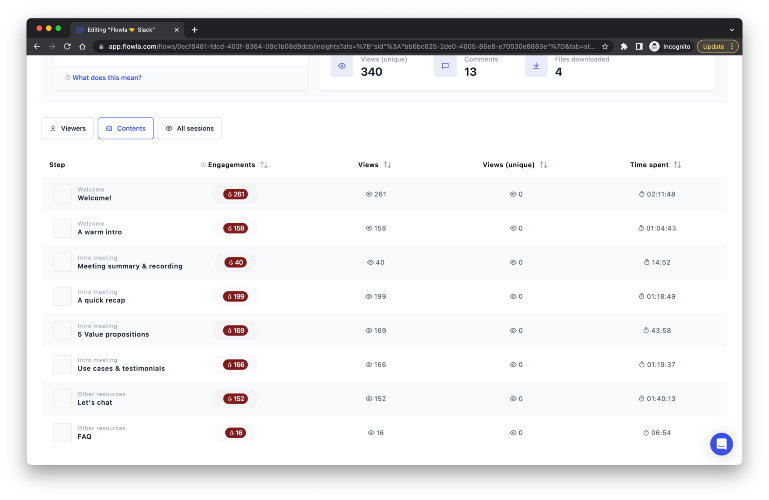
Task: Click the Update button in Chrome
Action: [718, 47]
